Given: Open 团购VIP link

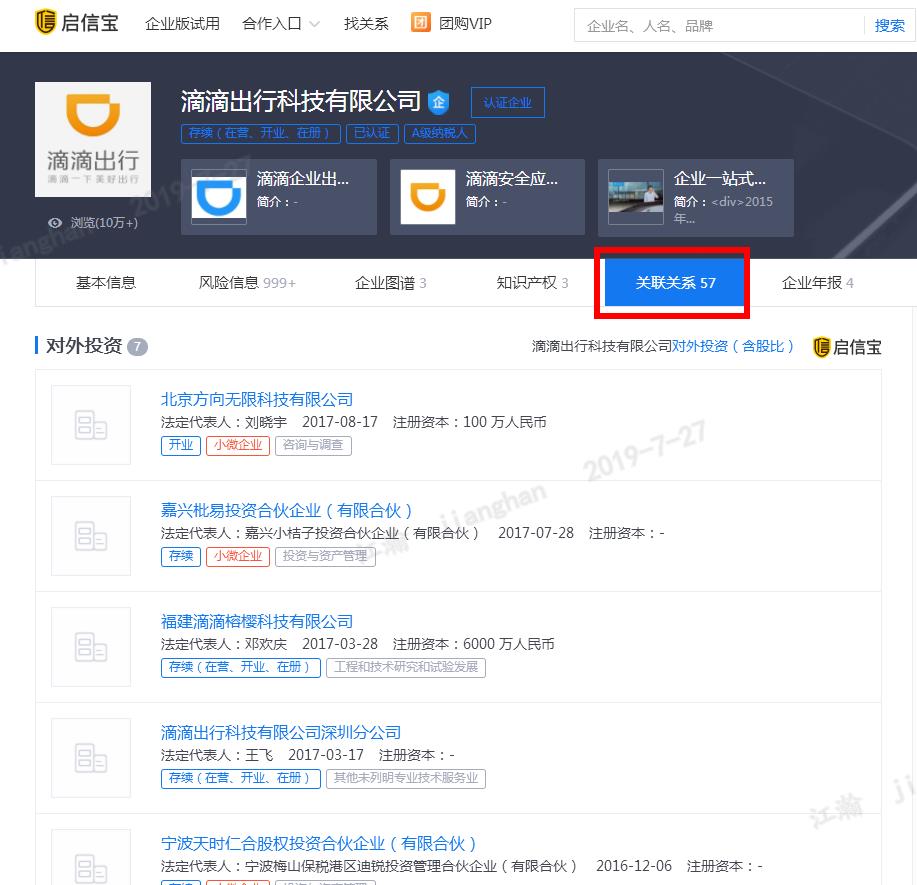Looking at the screenshot, I should tap(465, 24).
